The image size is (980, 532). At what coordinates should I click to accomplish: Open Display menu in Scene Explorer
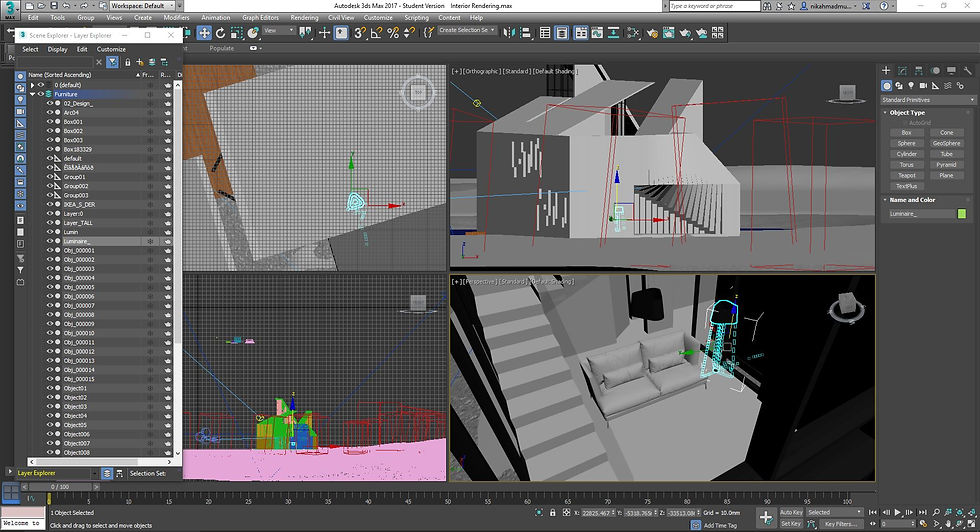coord(57,49)
